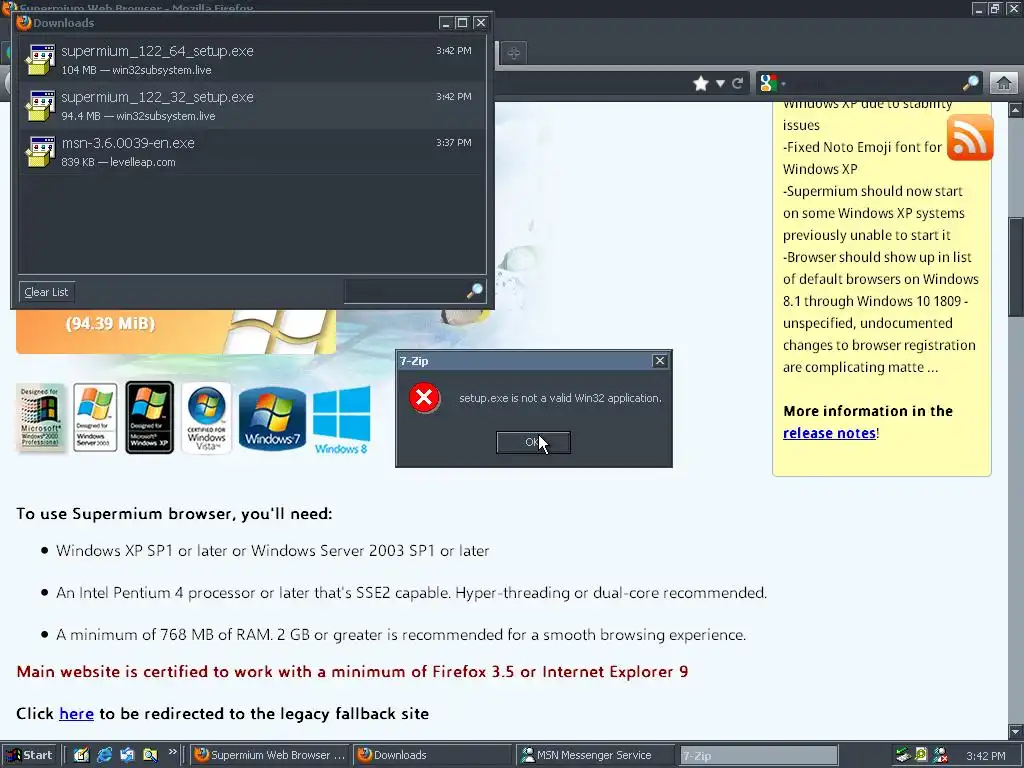Maximize the Downloads window
Viewport: 1024px width, 768px height.
pyautogui.click(x=462, y=23)
